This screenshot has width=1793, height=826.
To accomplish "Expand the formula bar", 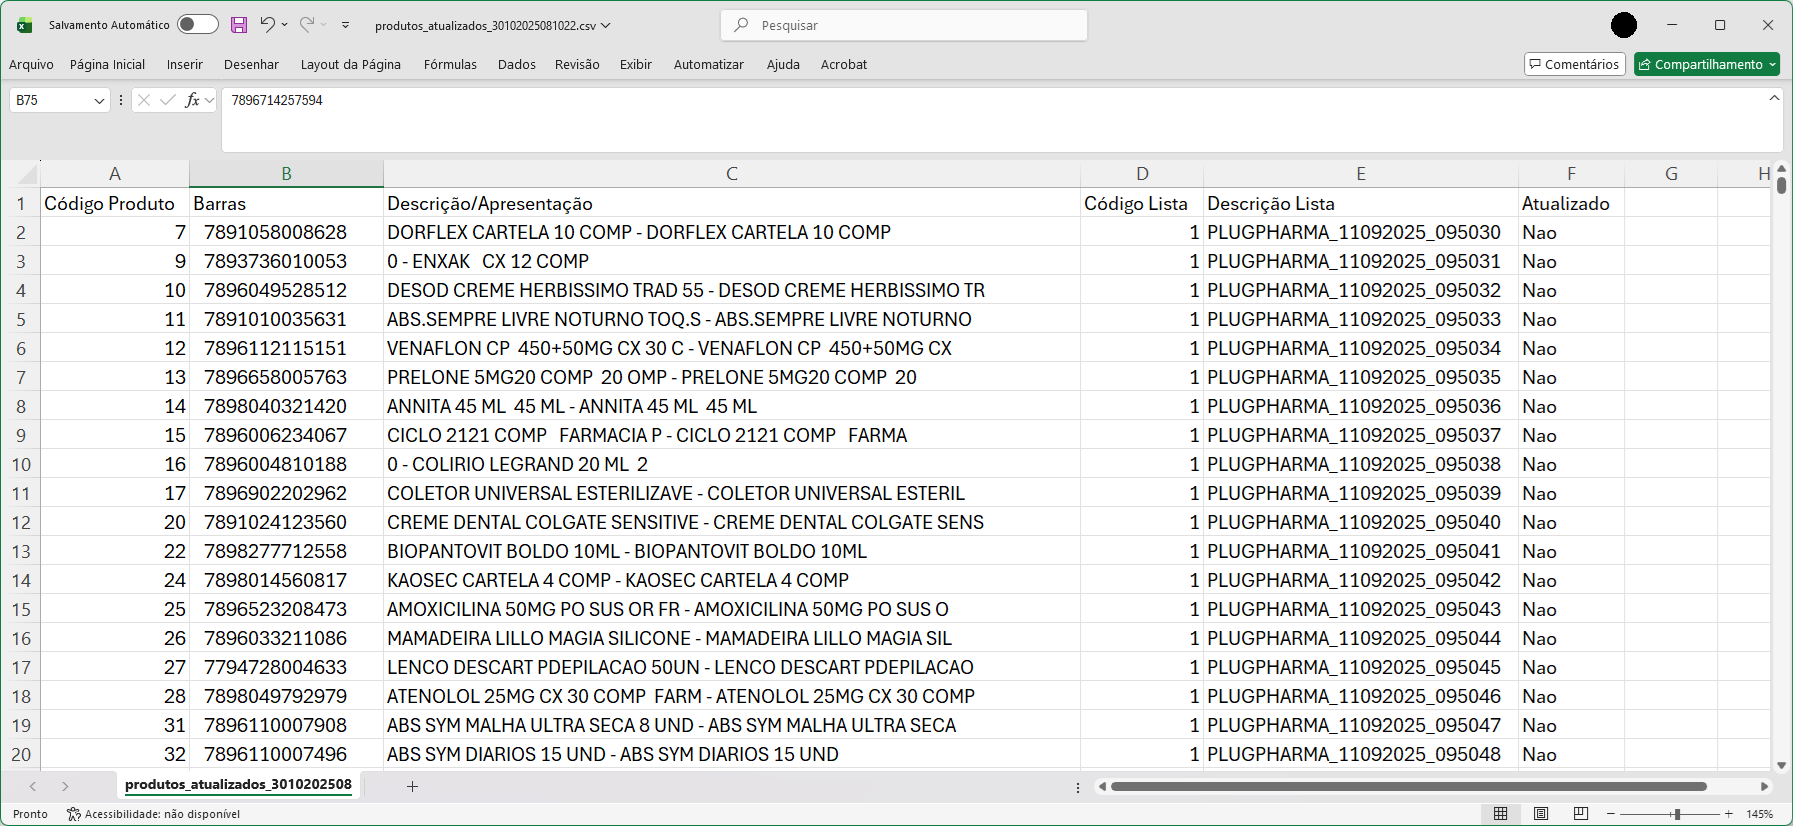I will (x=1774, y=98).
